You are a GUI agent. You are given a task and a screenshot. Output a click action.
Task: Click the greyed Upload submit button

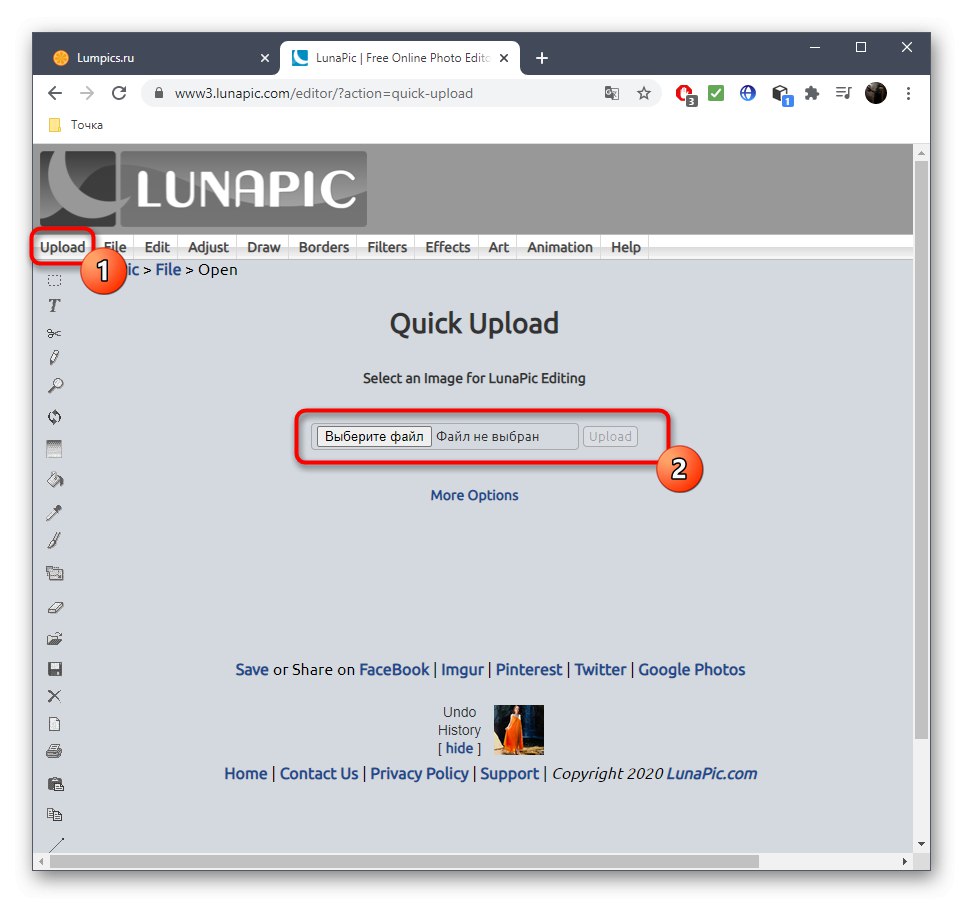(610, 436)
